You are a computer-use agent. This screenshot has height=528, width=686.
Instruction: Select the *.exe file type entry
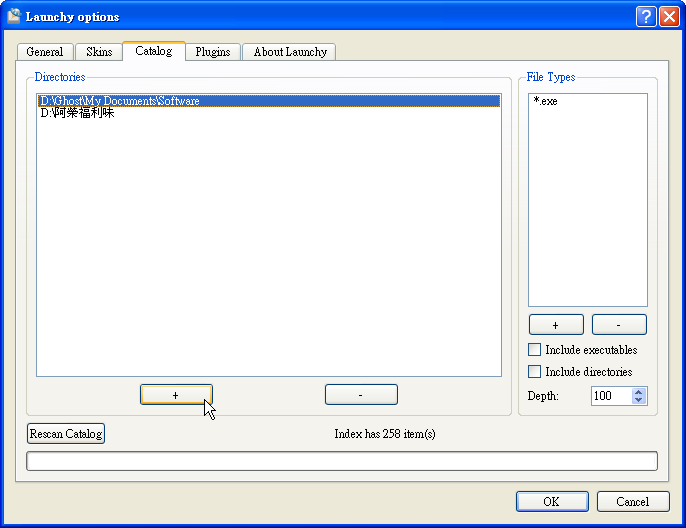tap(588, 101)
